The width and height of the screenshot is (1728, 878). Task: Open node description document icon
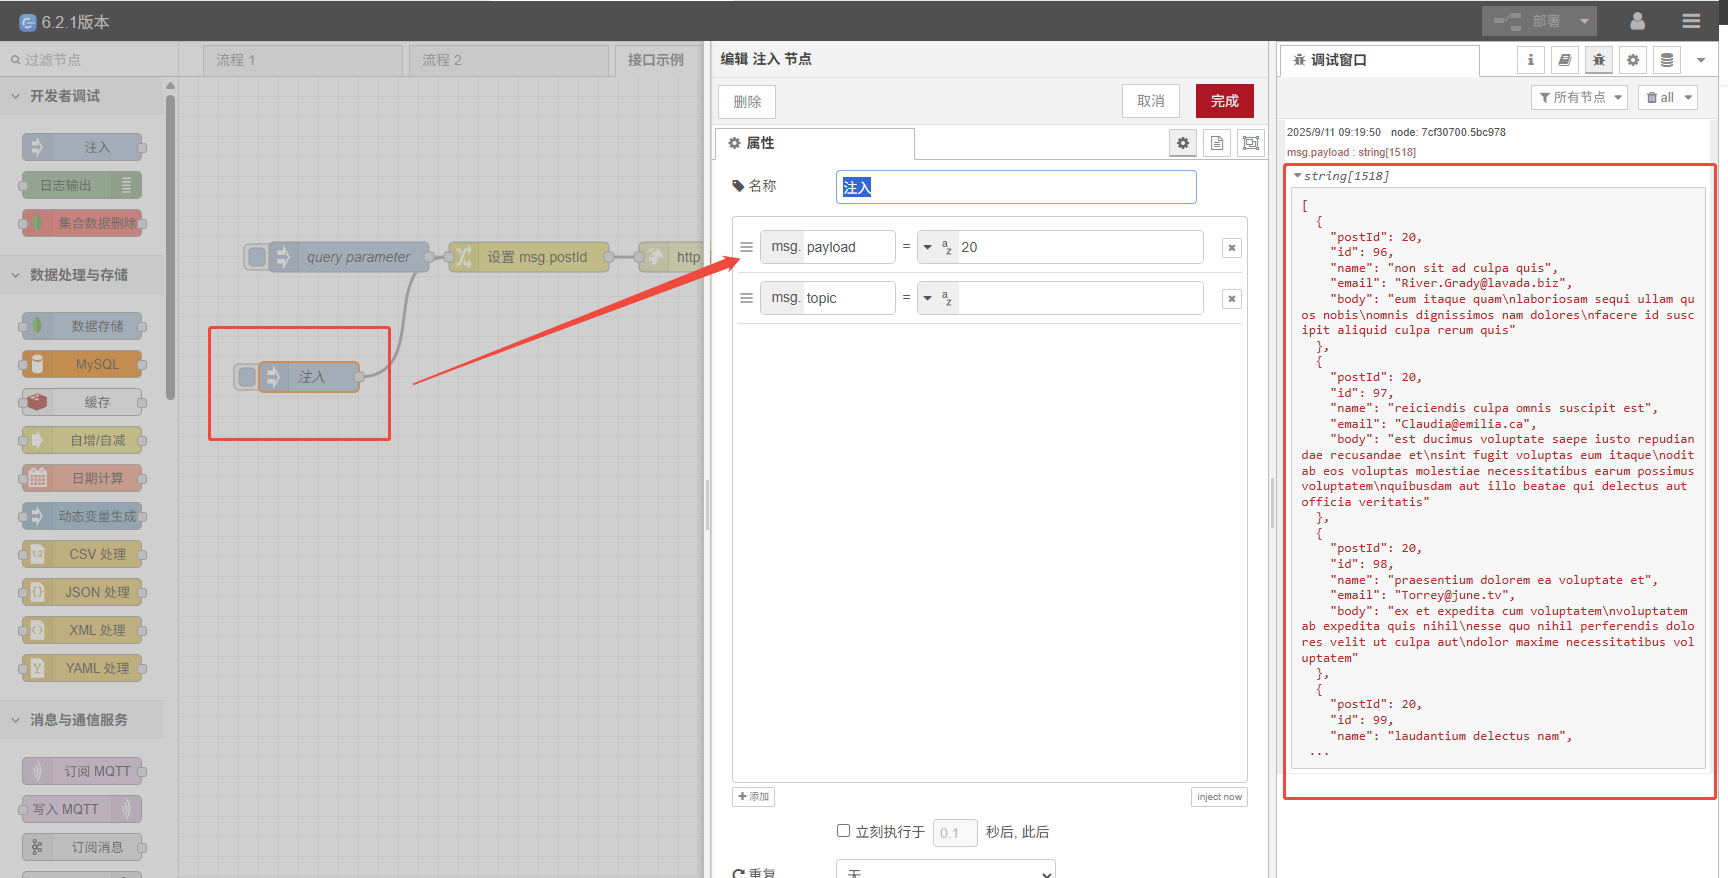tap(1217, 143)
